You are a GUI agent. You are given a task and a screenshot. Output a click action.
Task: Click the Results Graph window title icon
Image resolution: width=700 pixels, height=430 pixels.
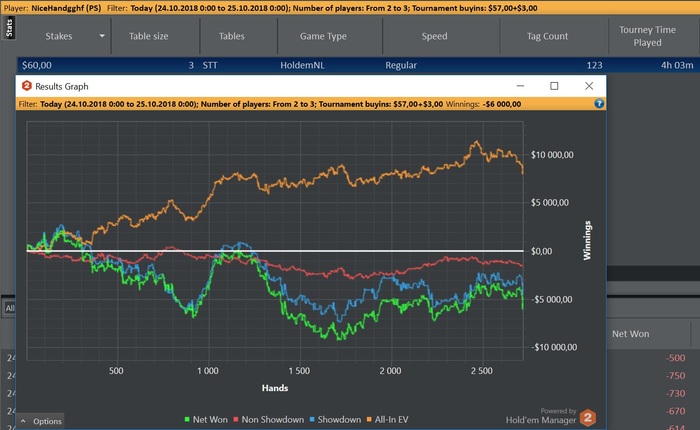coord(27,86)
